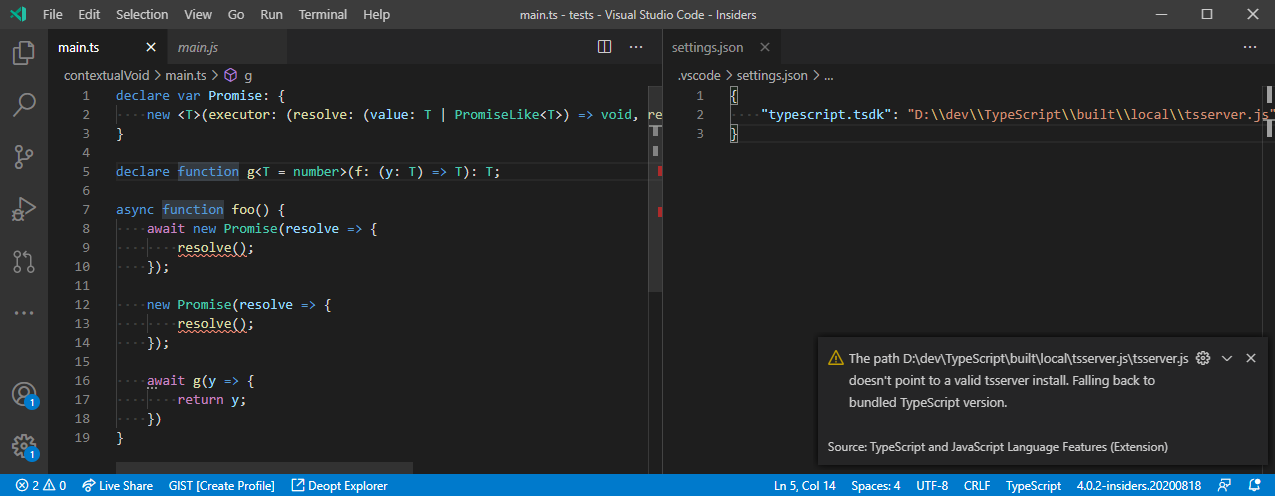
Task: Toggle the notifications bell in status bar
Action: pos(1253,486)
